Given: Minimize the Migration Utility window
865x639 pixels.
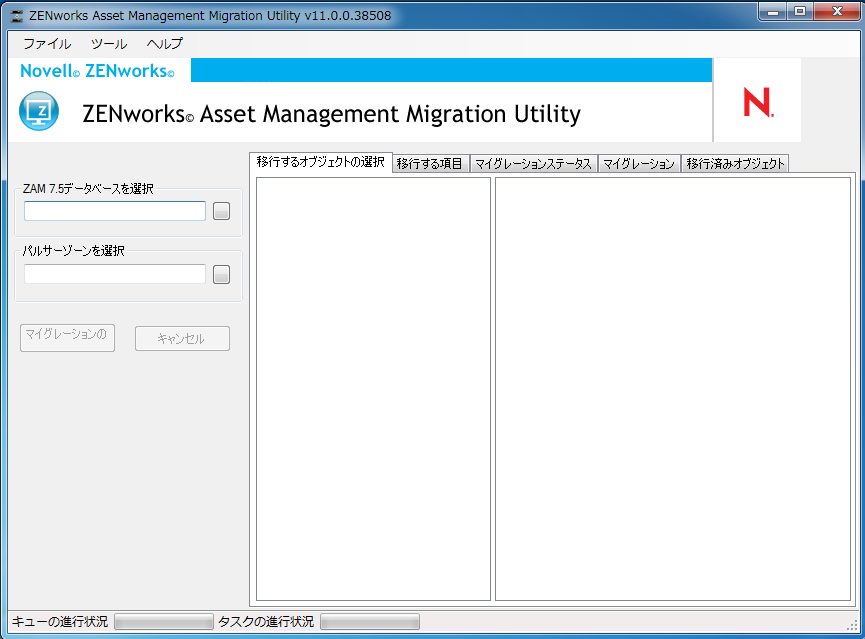Looking at the screenshot, I should (773, 12).
